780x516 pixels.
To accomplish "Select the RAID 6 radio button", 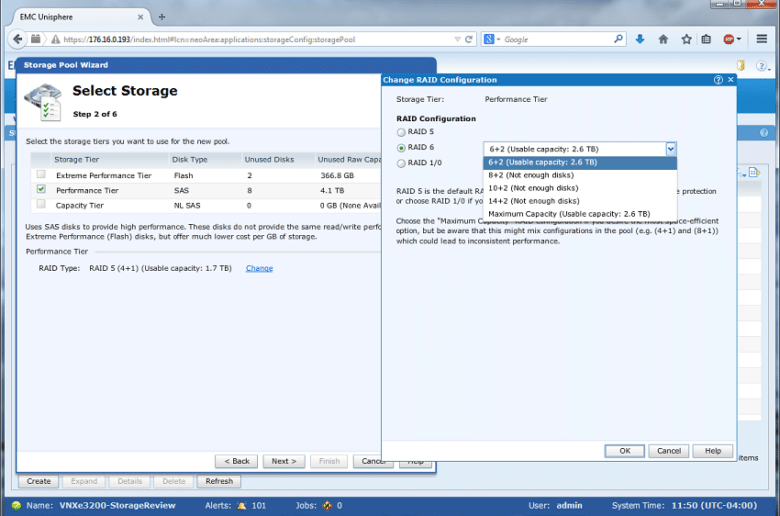I will 401,148.
